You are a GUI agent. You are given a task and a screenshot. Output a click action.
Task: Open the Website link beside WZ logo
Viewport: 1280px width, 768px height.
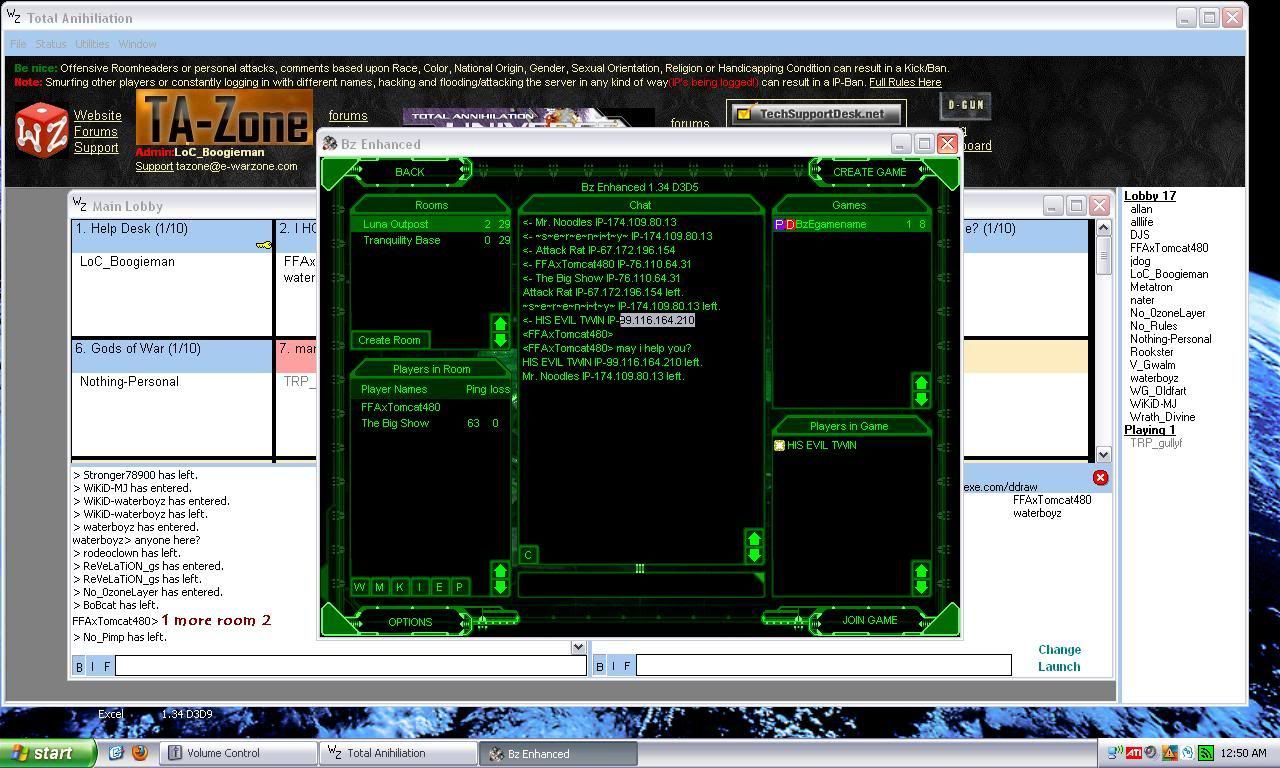click(x=97, y=116)
